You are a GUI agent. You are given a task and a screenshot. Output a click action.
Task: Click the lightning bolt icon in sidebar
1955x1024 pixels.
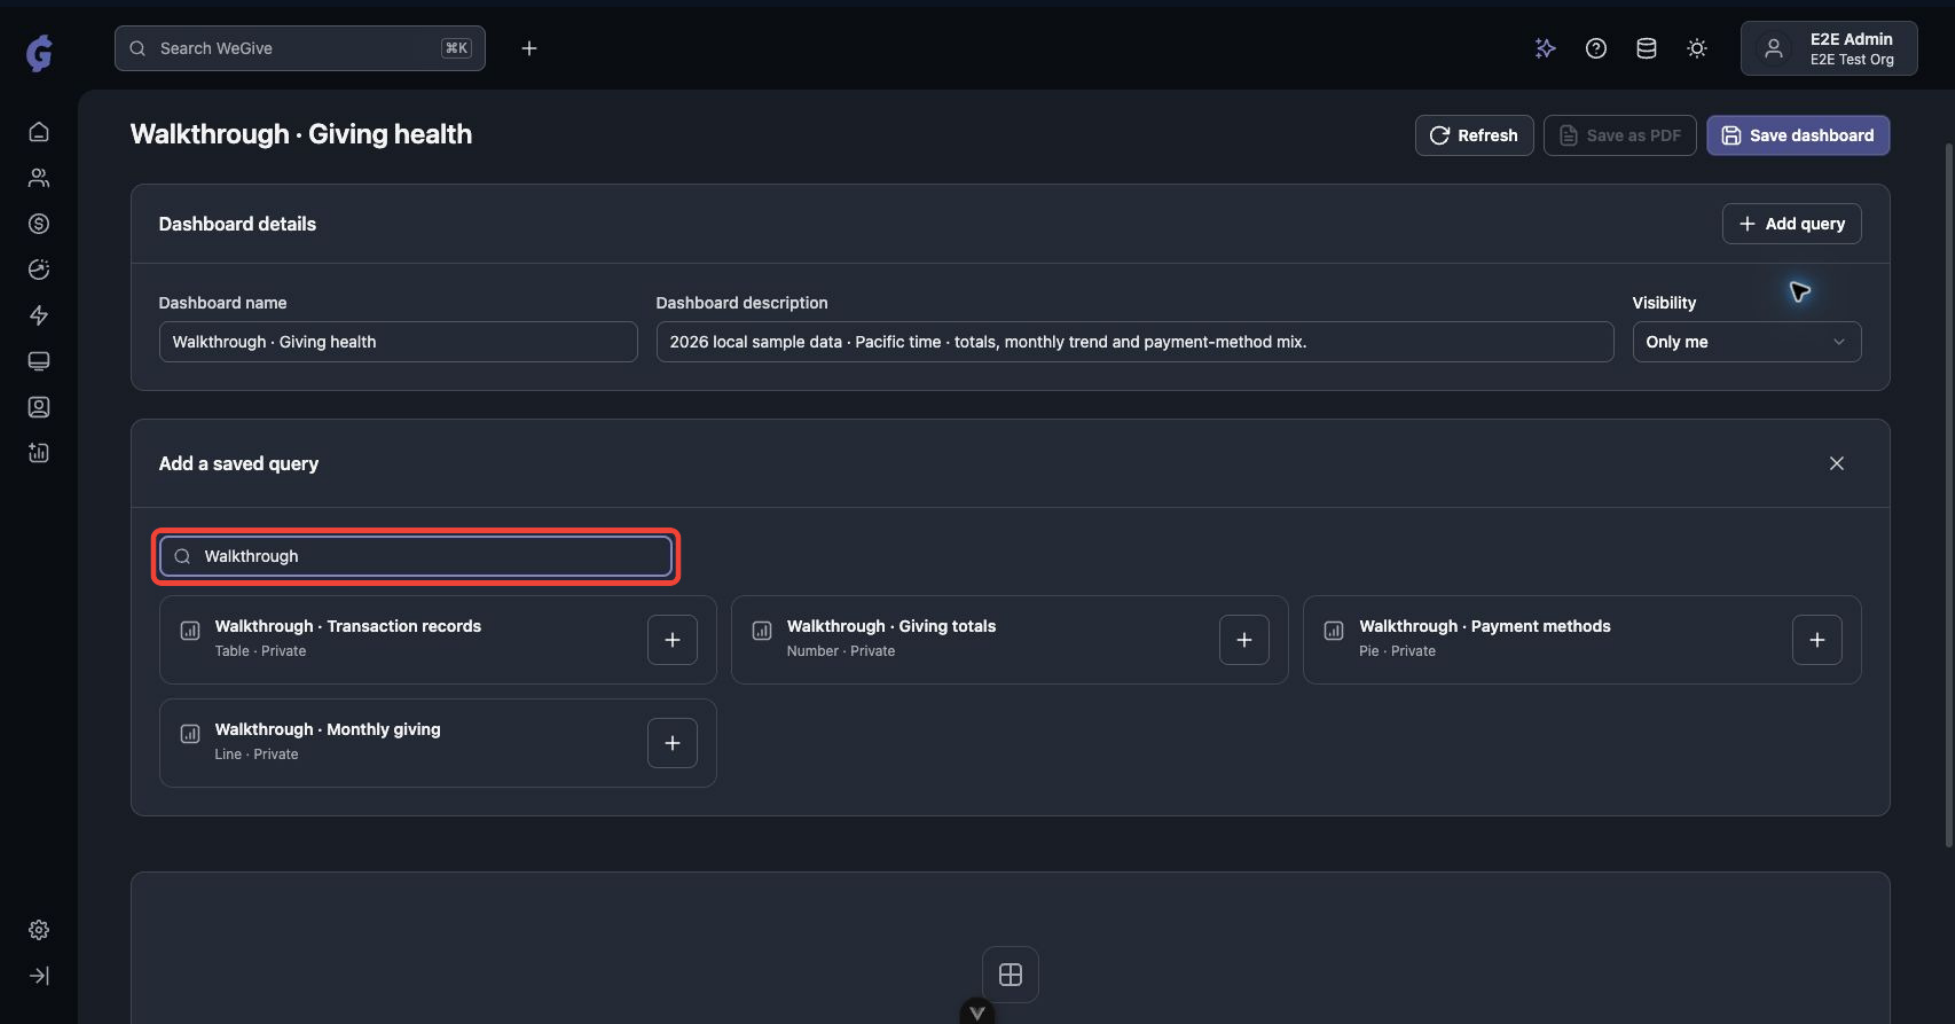pos(39,316)
